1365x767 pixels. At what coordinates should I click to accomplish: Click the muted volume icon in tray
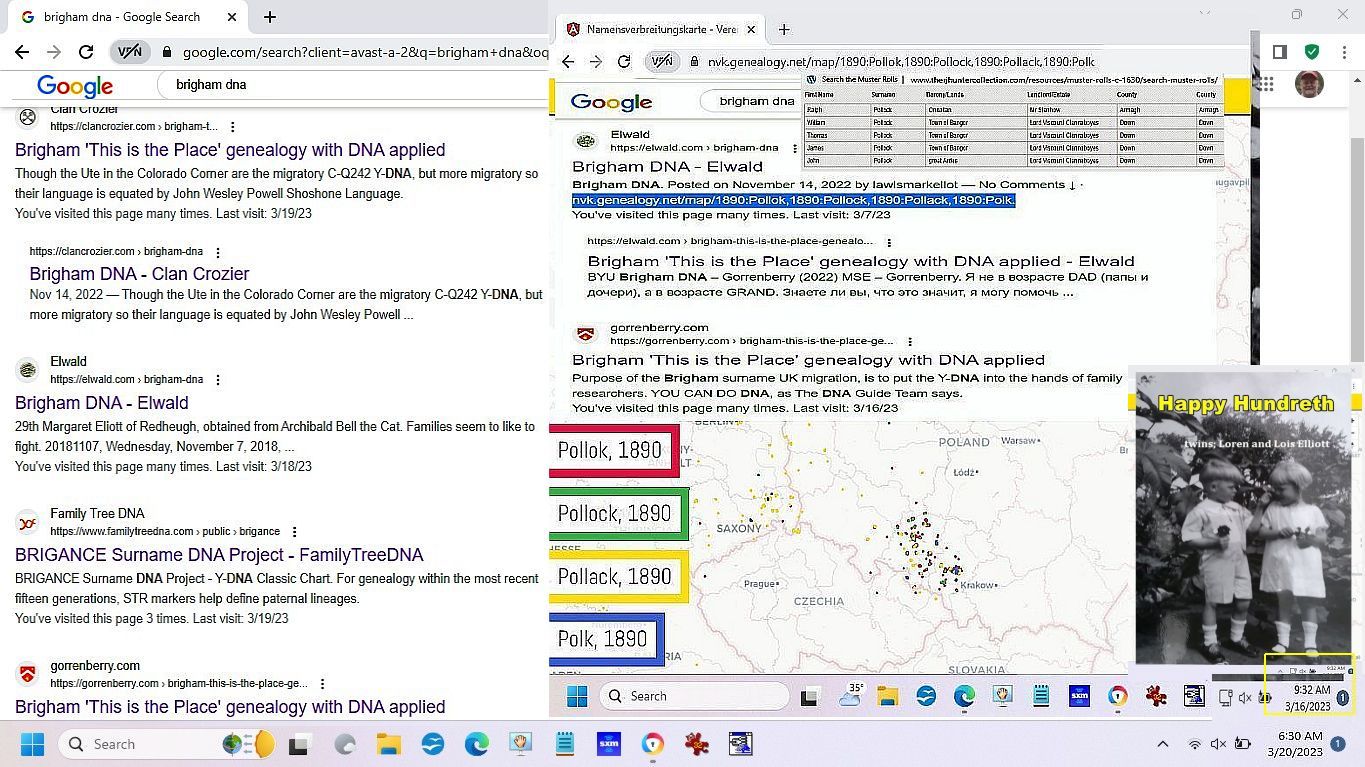click(1218, 744)
